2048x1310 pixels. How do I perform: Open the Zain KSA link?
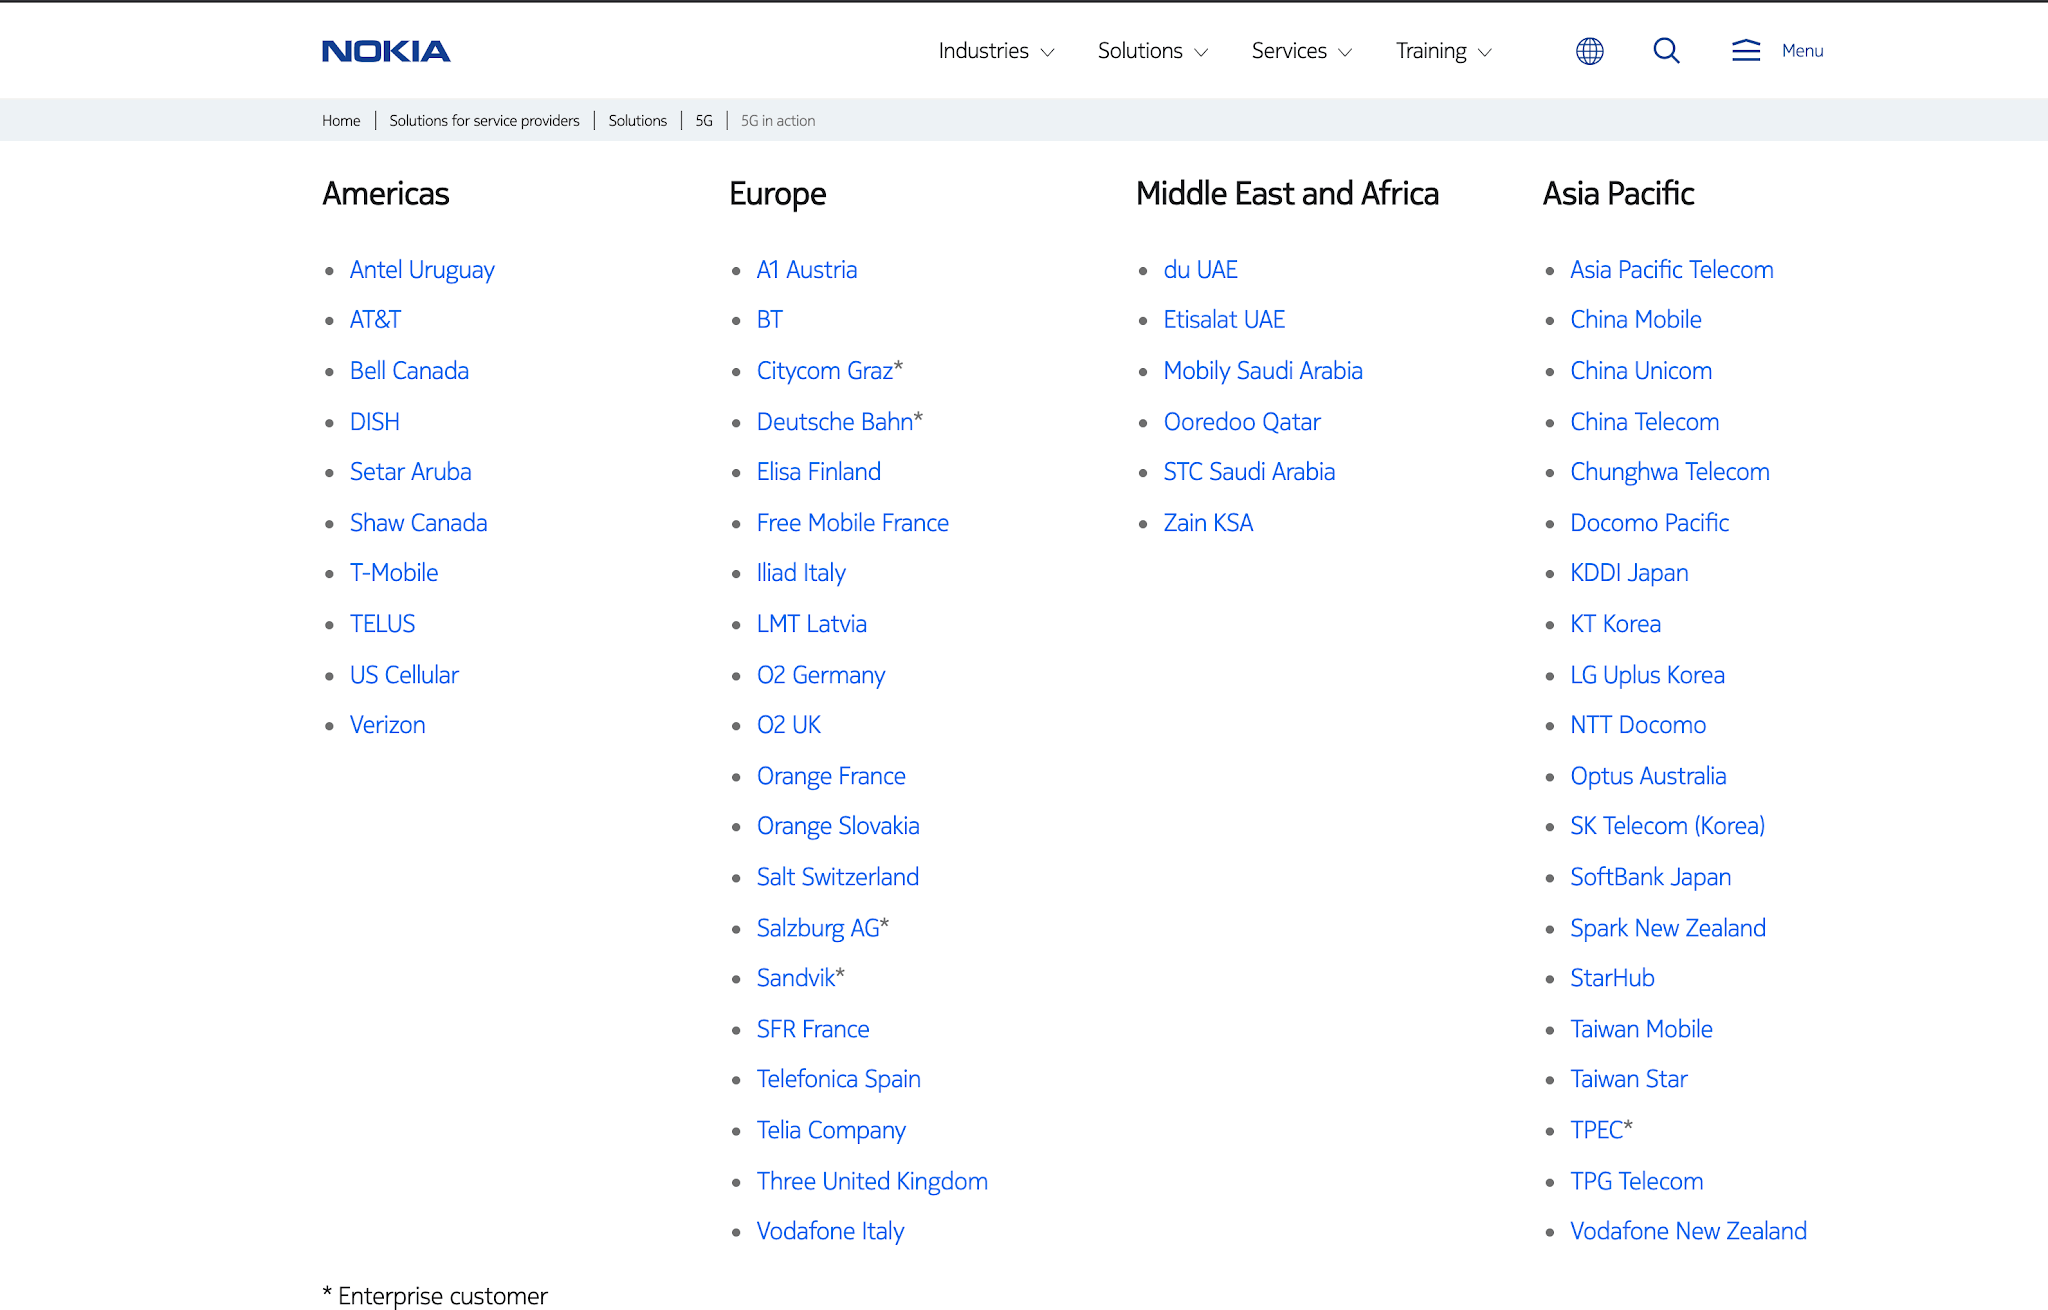click(x=1208, y=522)
